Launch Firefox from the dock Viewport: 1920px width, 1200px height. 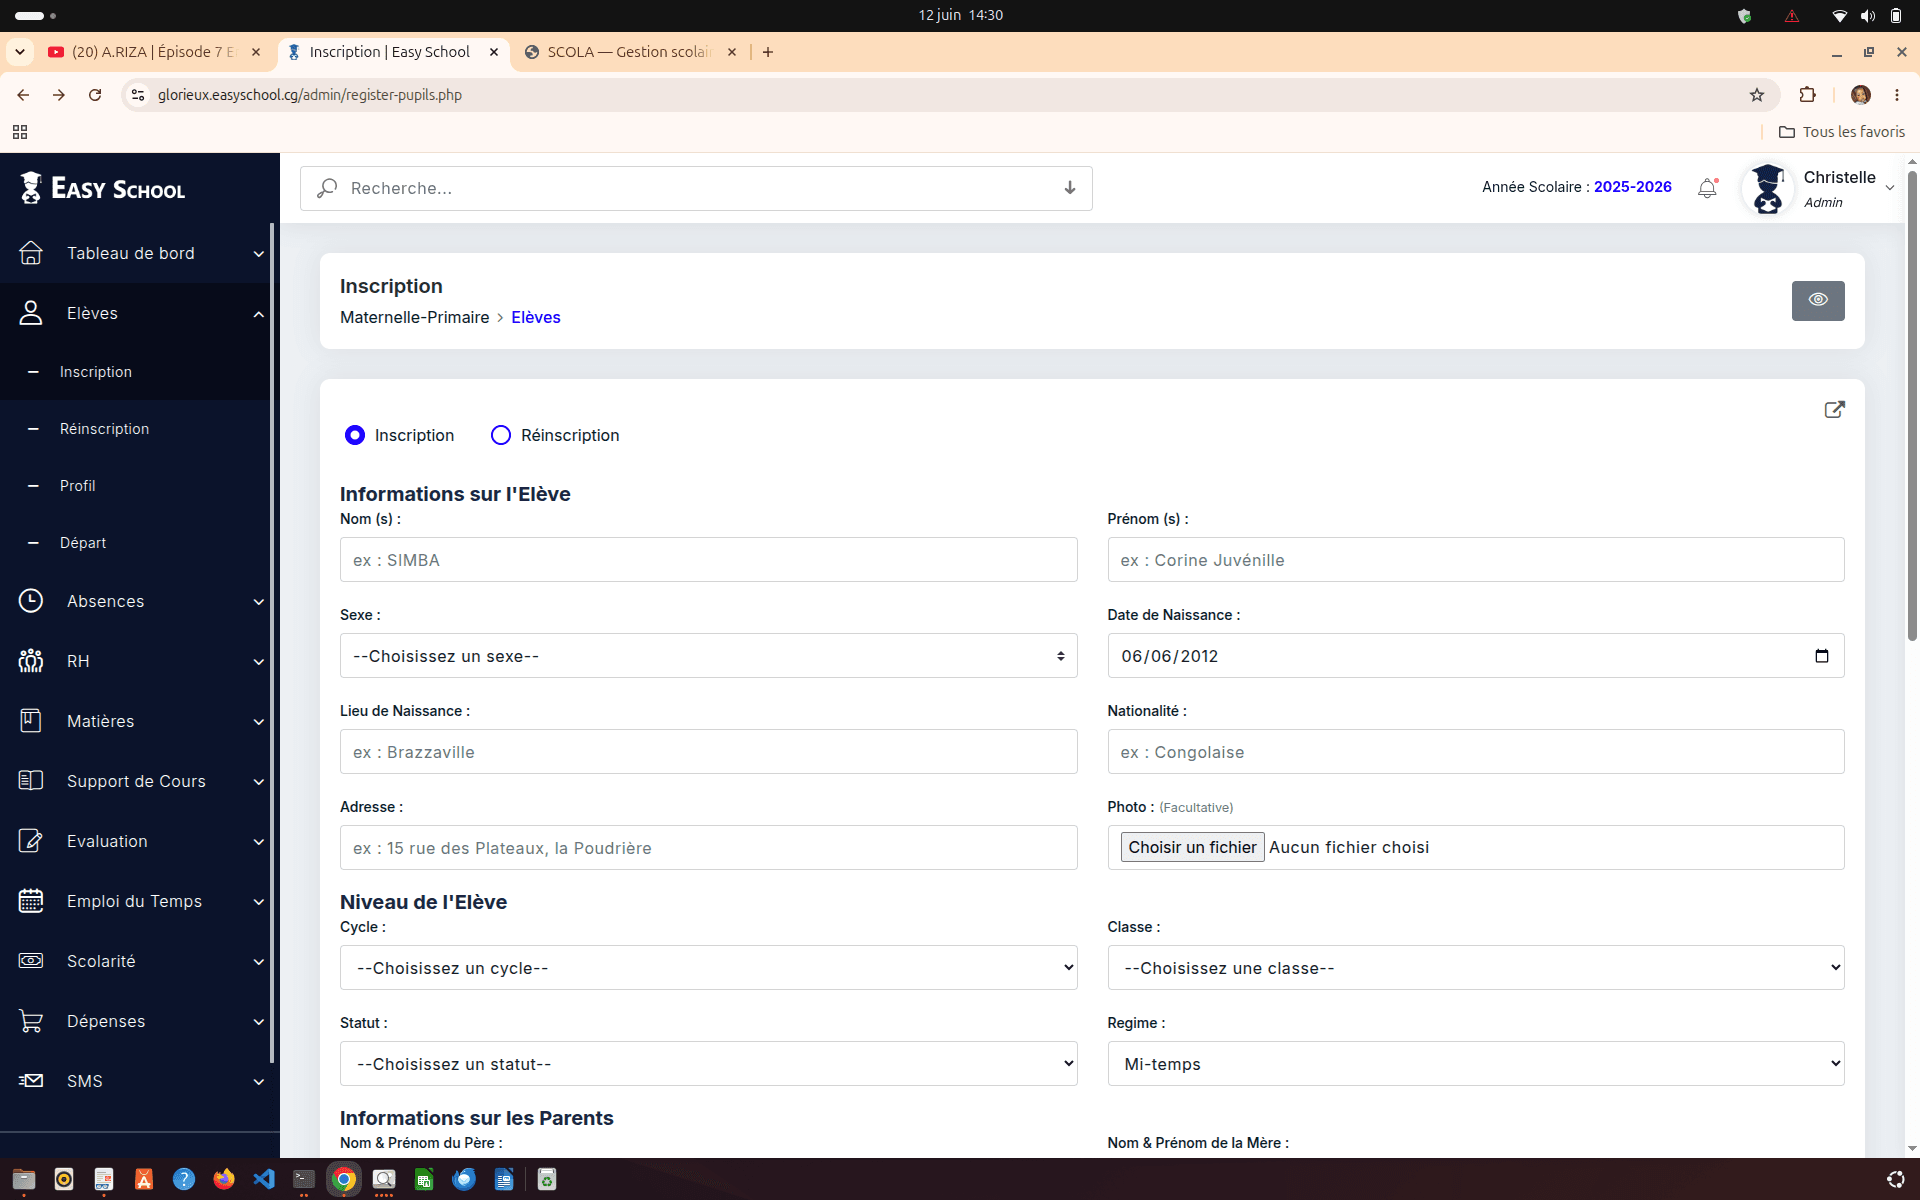[224, 1179]
